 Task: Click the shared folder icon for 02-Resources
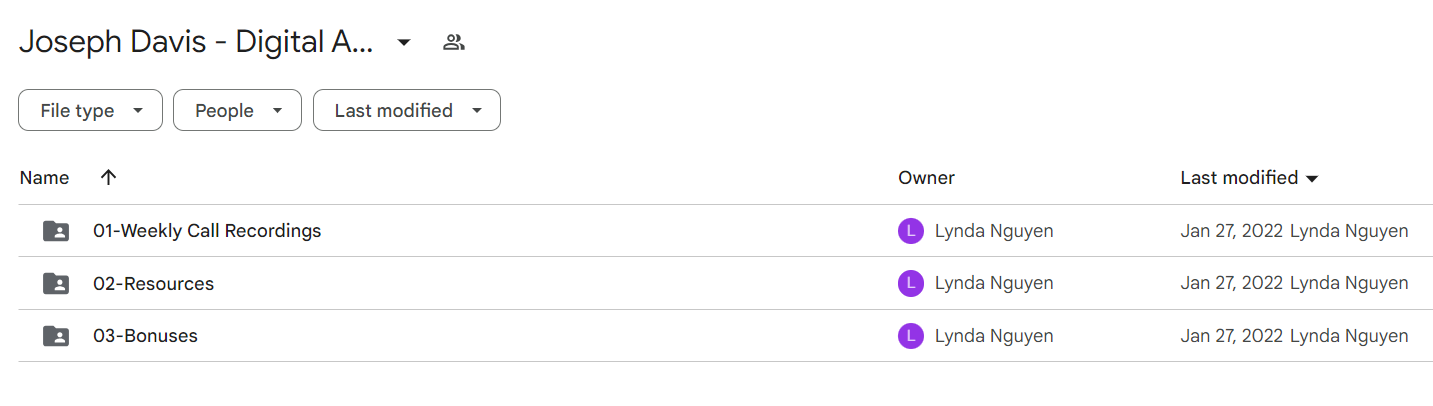click(x=56, y=283)
